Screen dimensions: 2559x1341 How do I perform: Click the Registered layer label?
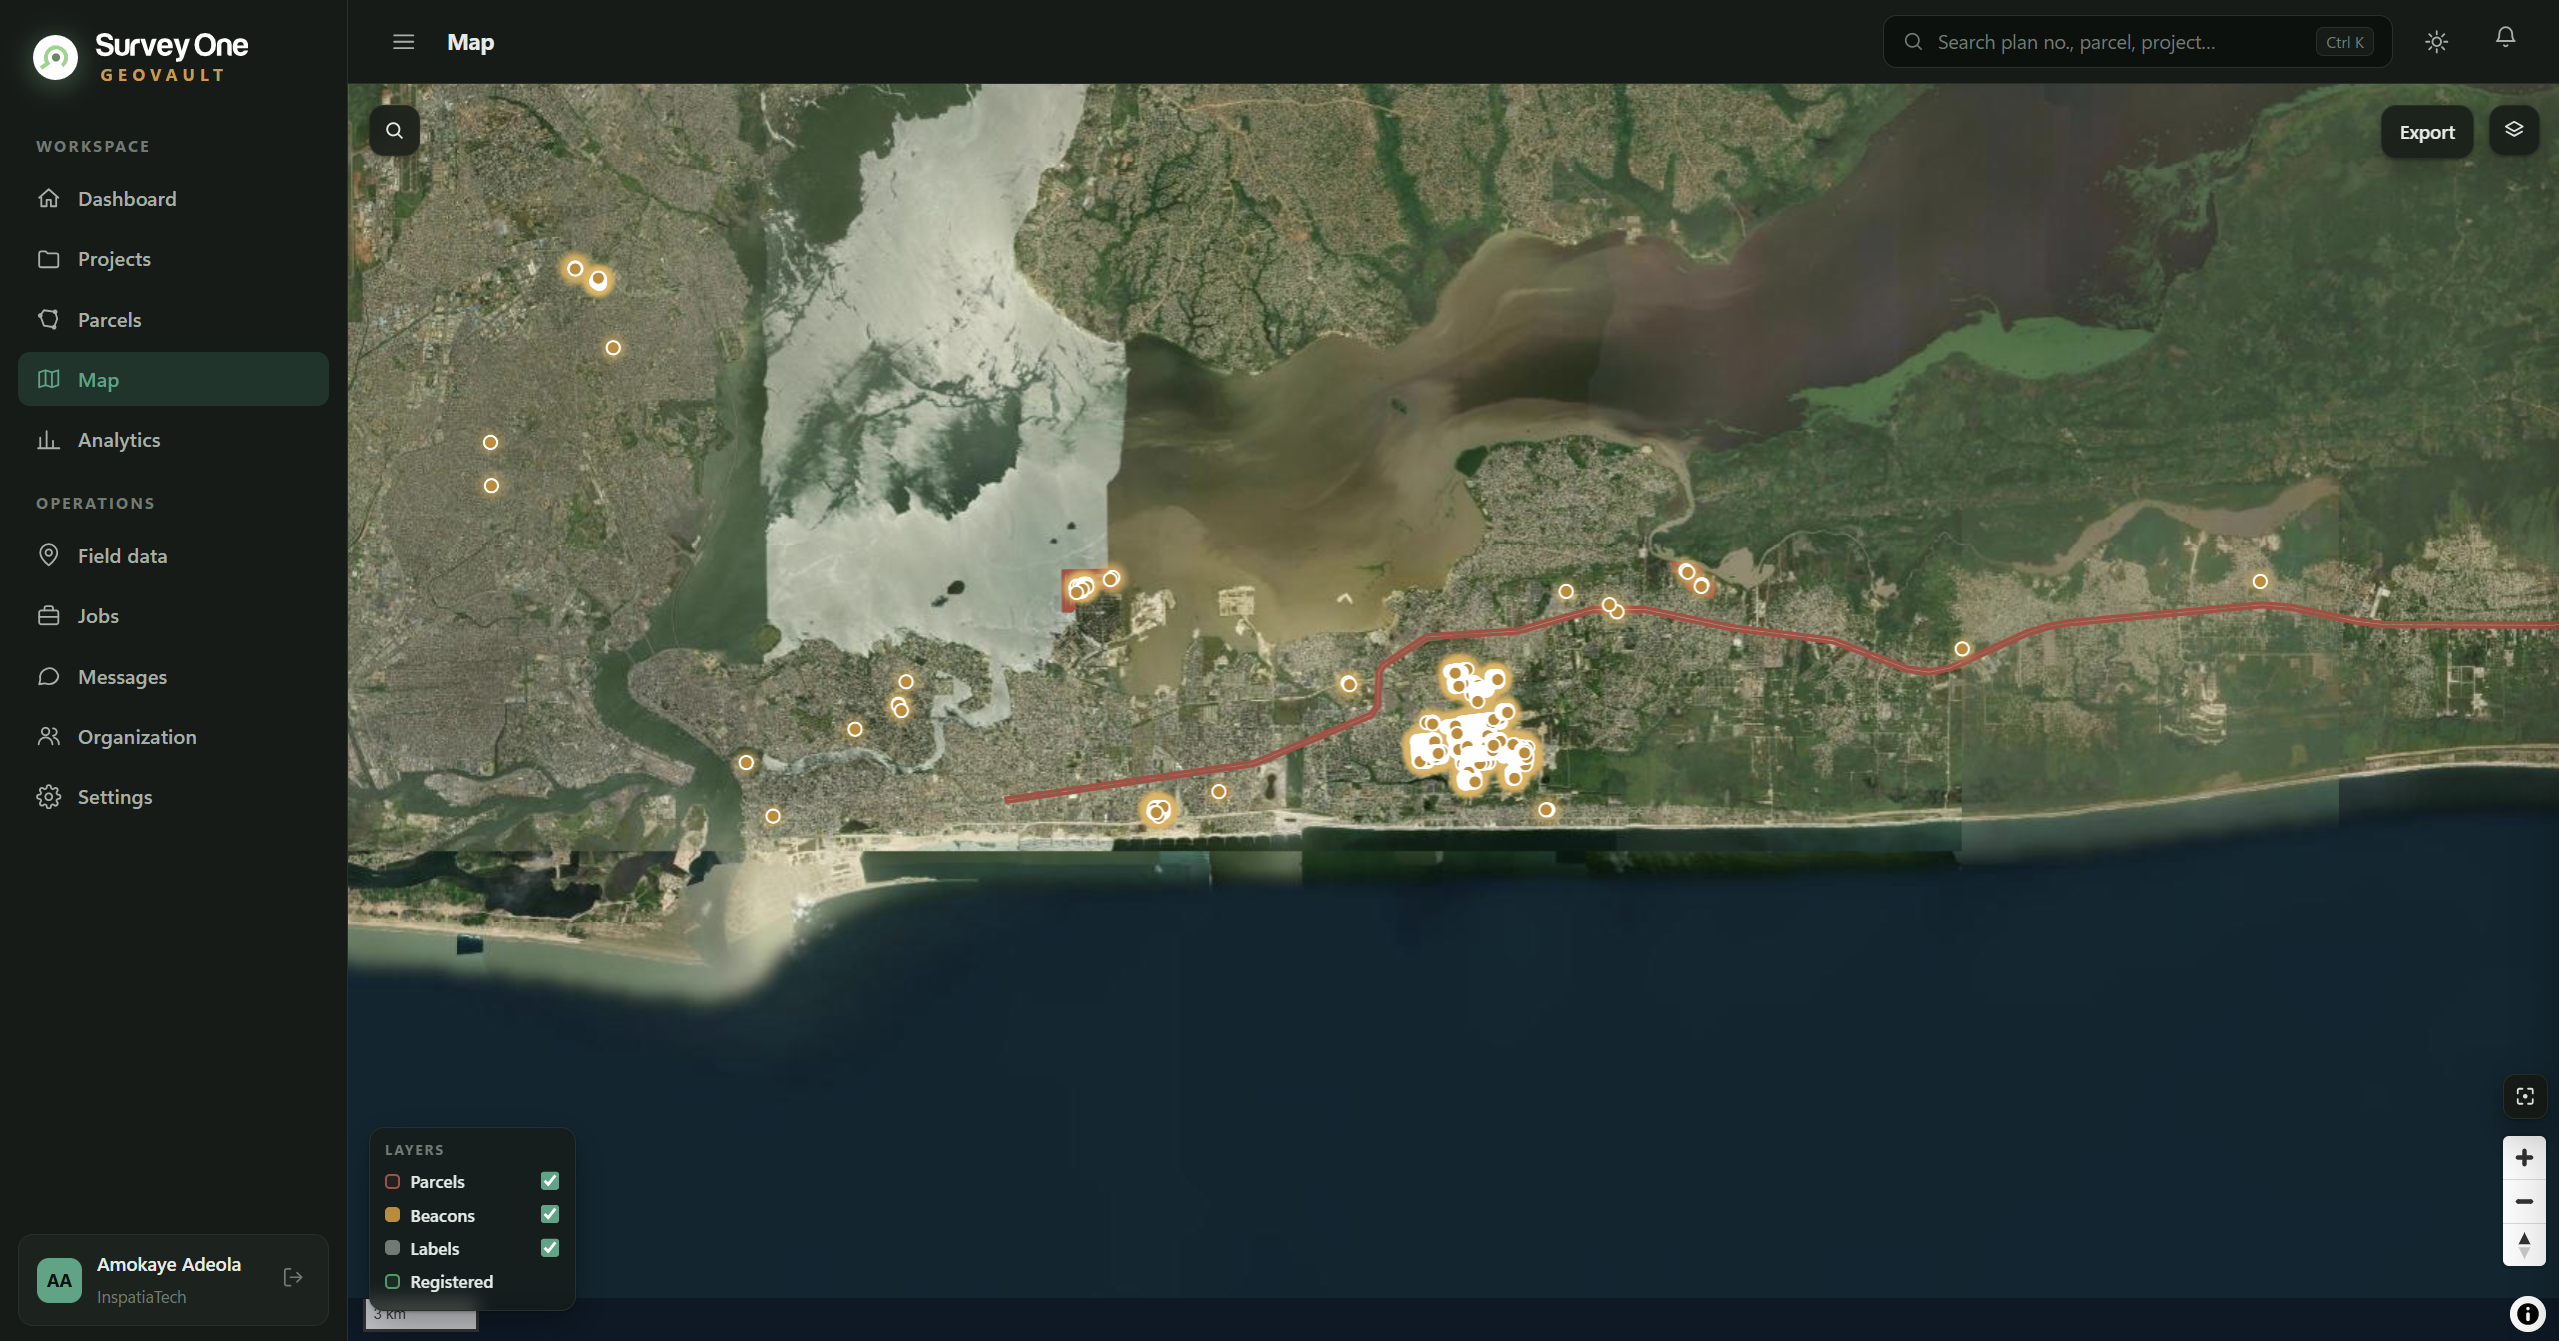(451, 1282)
